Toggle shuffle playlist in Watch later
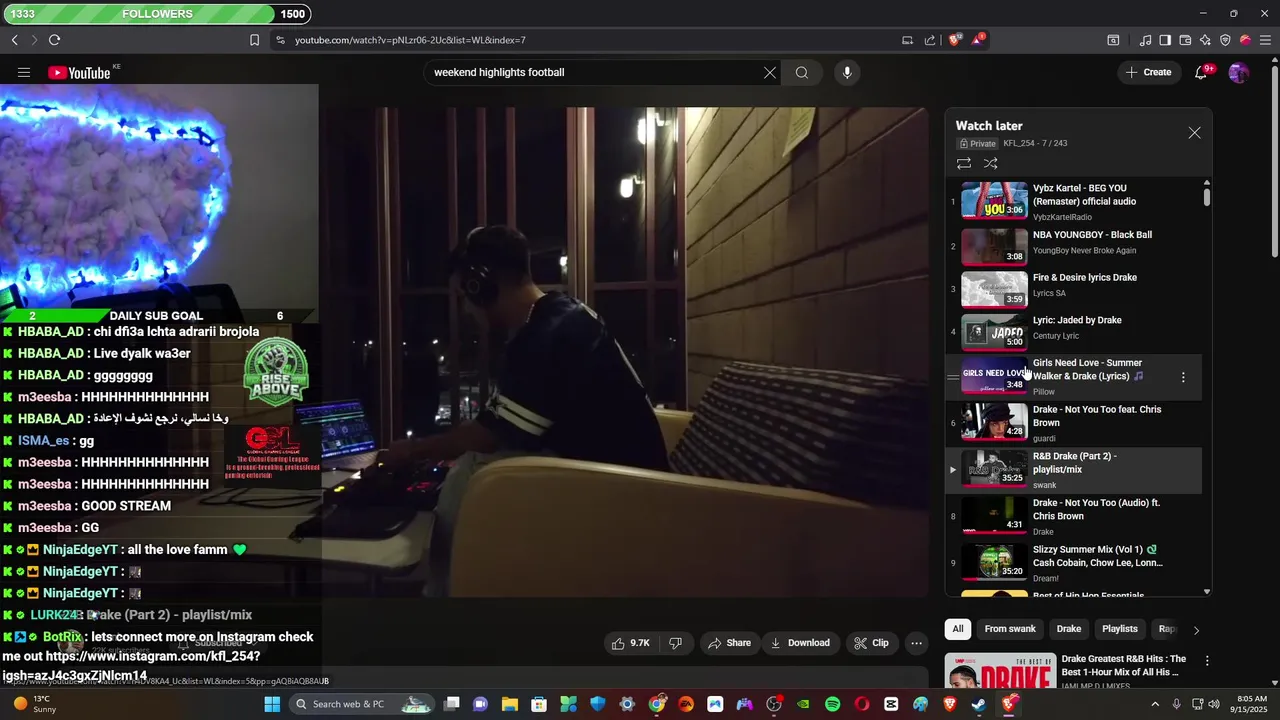The width and height of the screenshot is (1280, 720). tap(991, 163)
